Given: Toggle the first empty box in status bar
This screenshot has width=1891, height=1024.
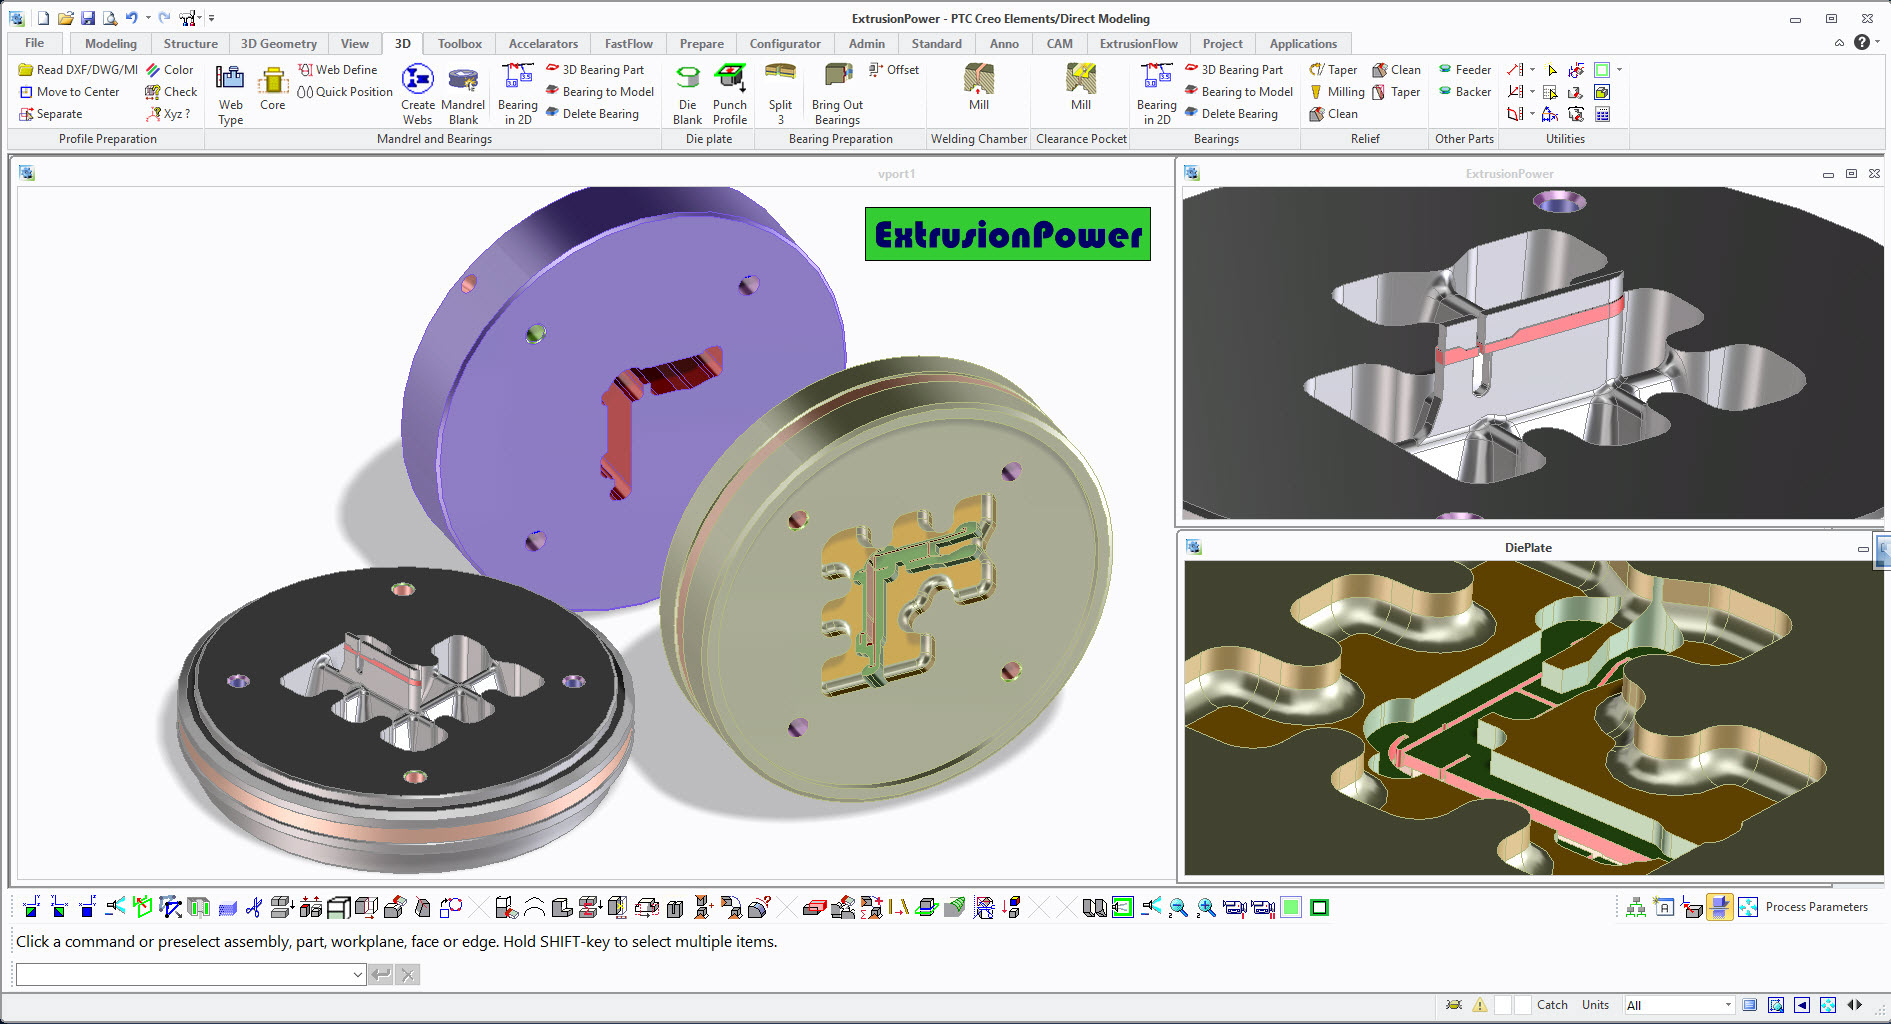Looking at the screenshot, I should pos(1503,1005).
